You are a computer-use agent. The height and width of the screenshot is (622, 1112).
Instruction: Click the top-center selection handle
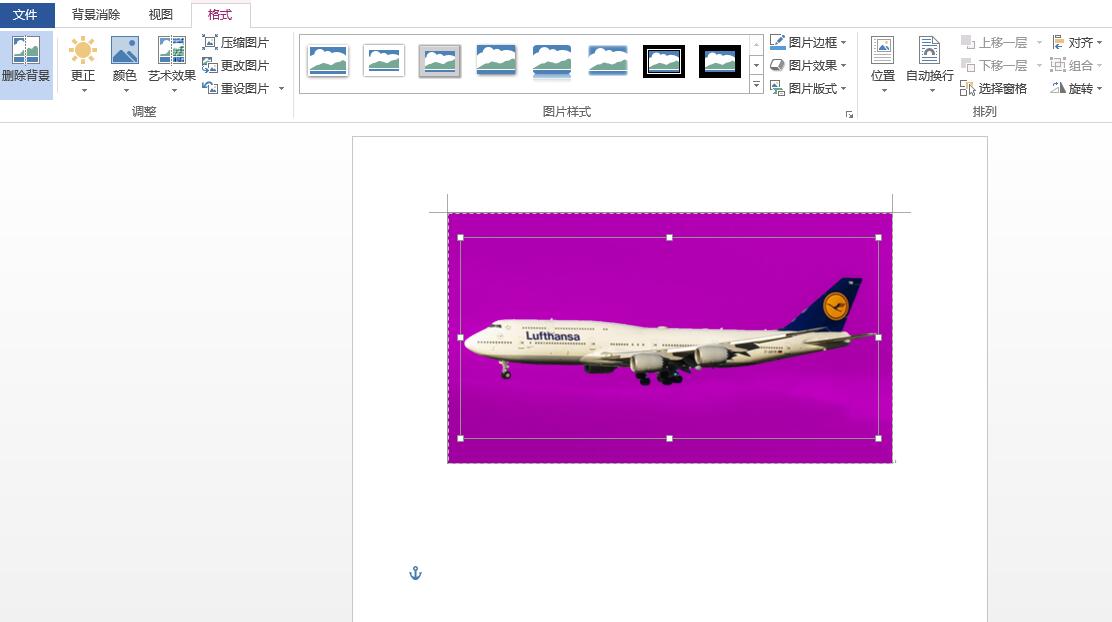click(669, 238)
